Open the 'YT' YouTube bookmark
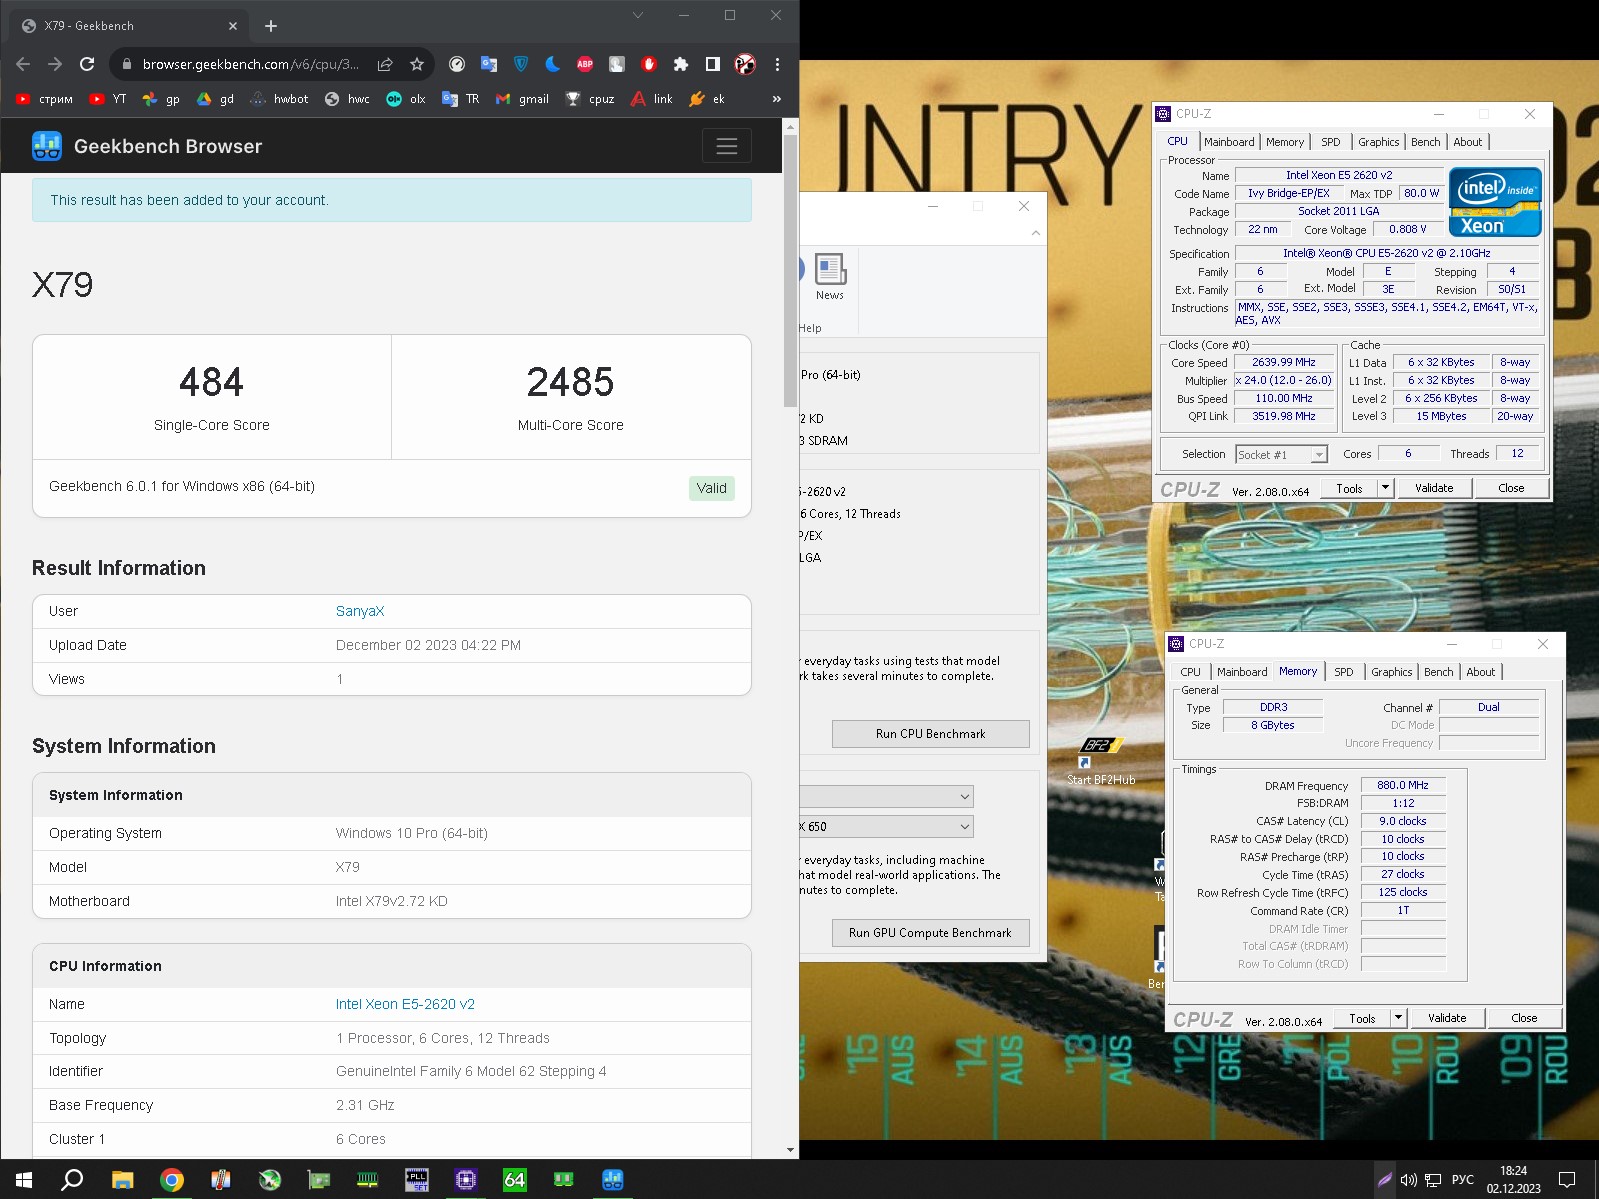Viewport: 1599px width, 1199px height. [108, 99]
